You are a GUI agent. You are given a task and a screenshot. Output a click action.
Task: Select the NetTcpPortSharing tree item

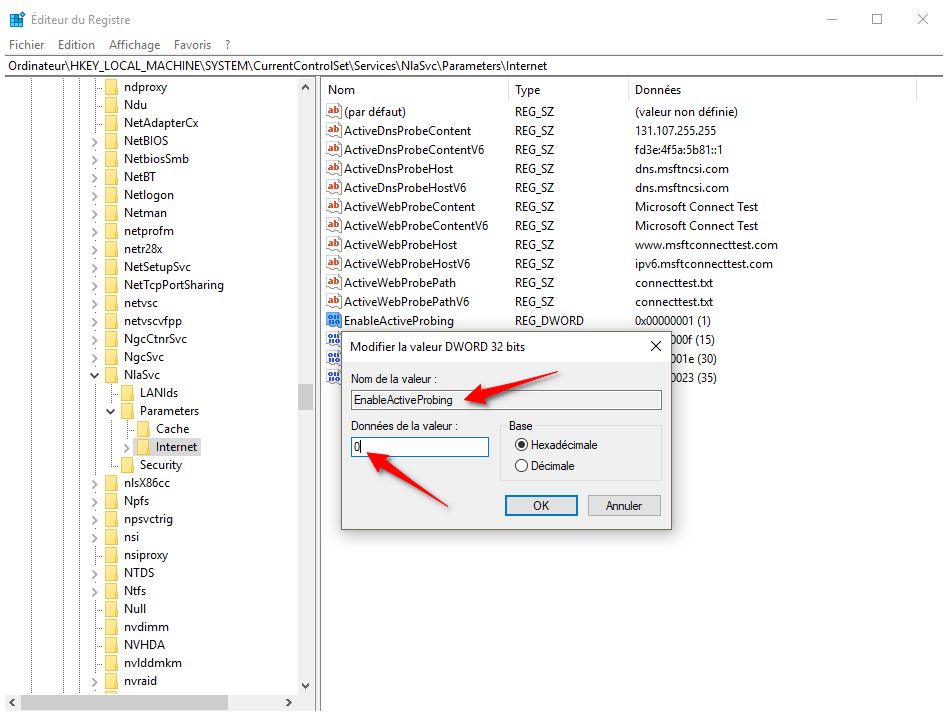pos(174,285)
